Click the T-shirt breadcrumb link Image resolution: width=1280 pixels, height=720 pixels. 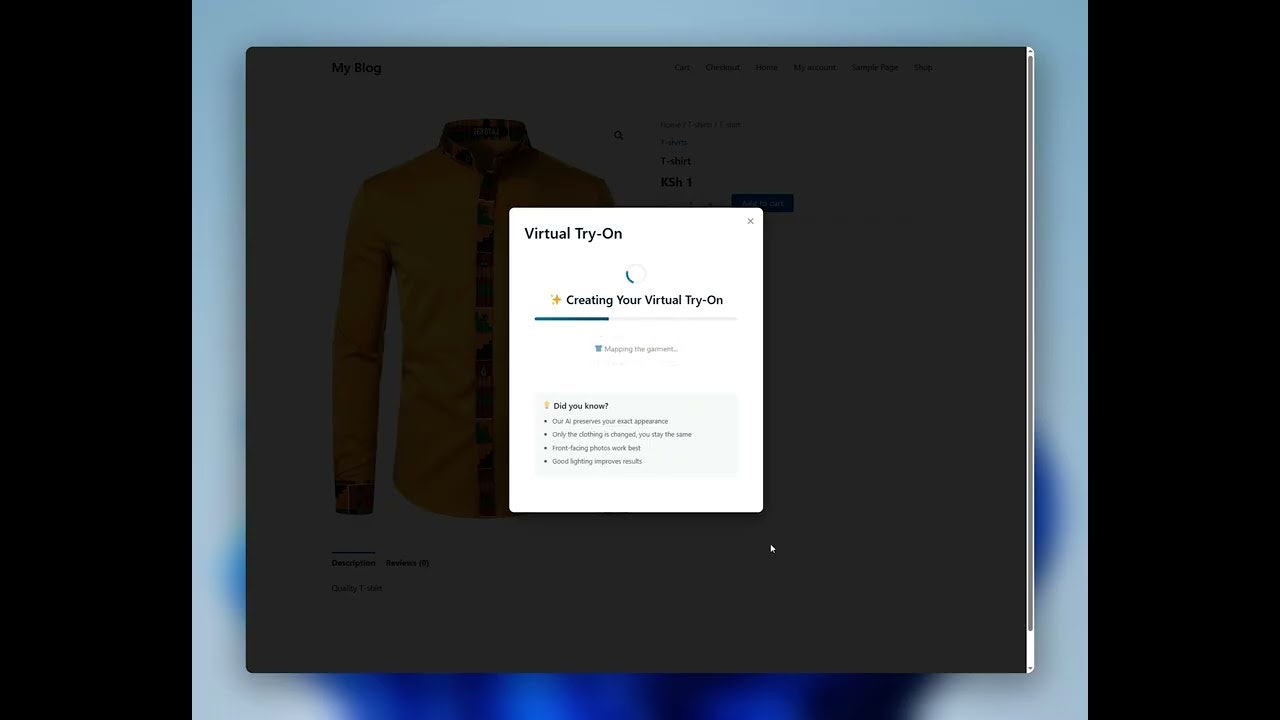tap(729, 124)
